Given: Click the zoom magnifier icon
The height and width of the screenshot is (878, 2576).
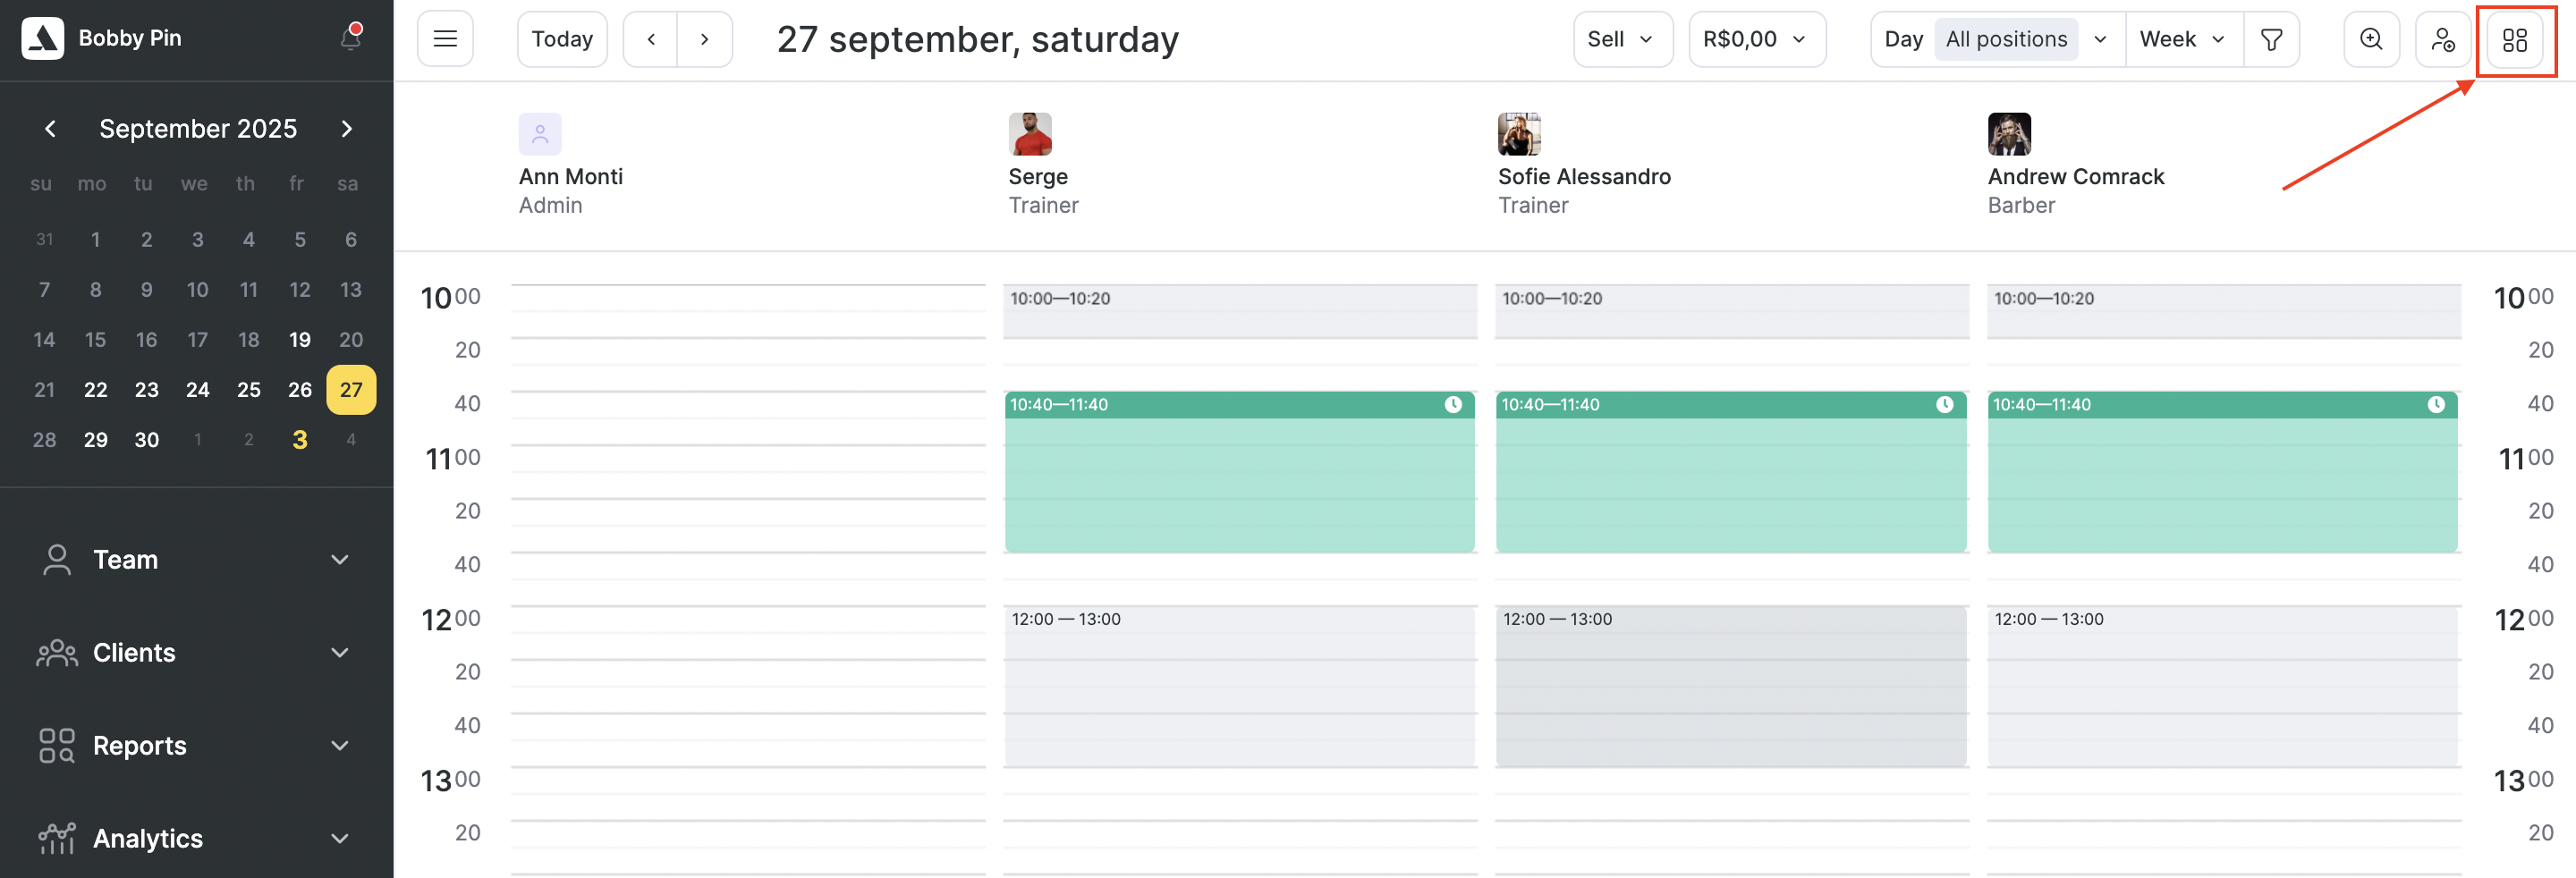Looking at the screenshot, I should pyautogui.click(x=2371, y=39).
